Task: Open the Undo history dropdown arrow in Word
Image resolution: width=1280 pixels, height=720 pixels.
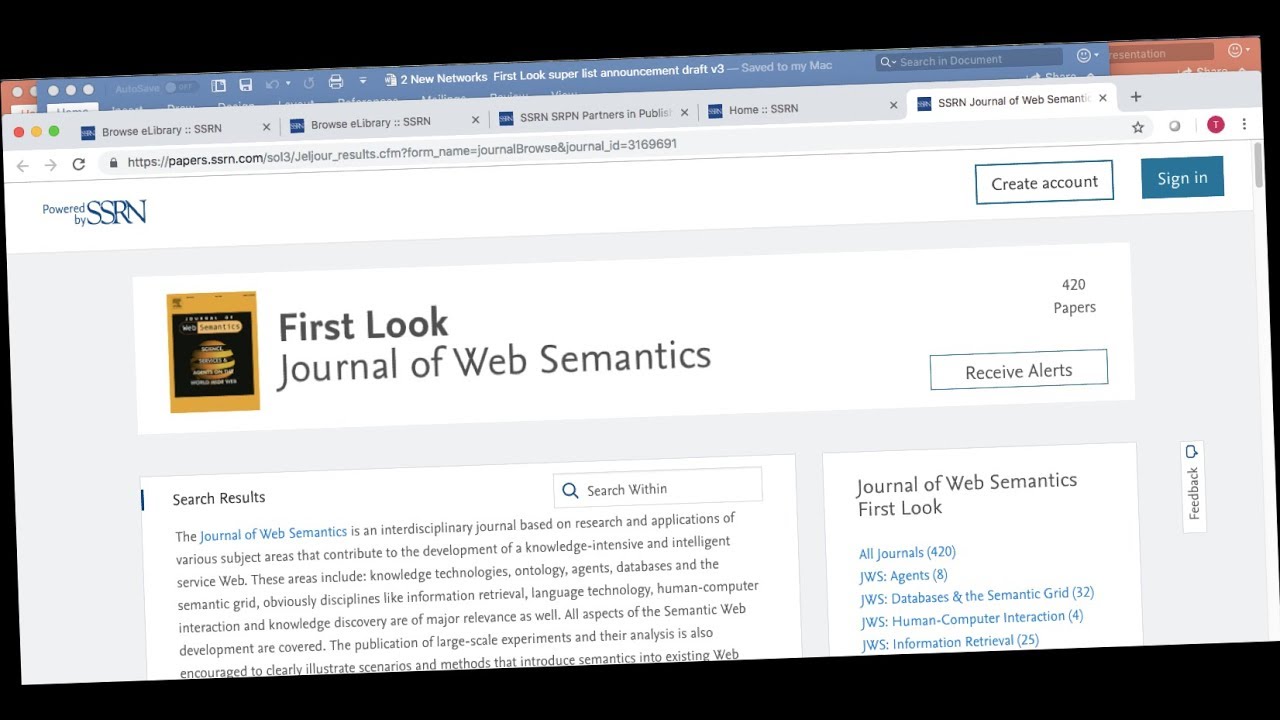Action: coord(288,84)
